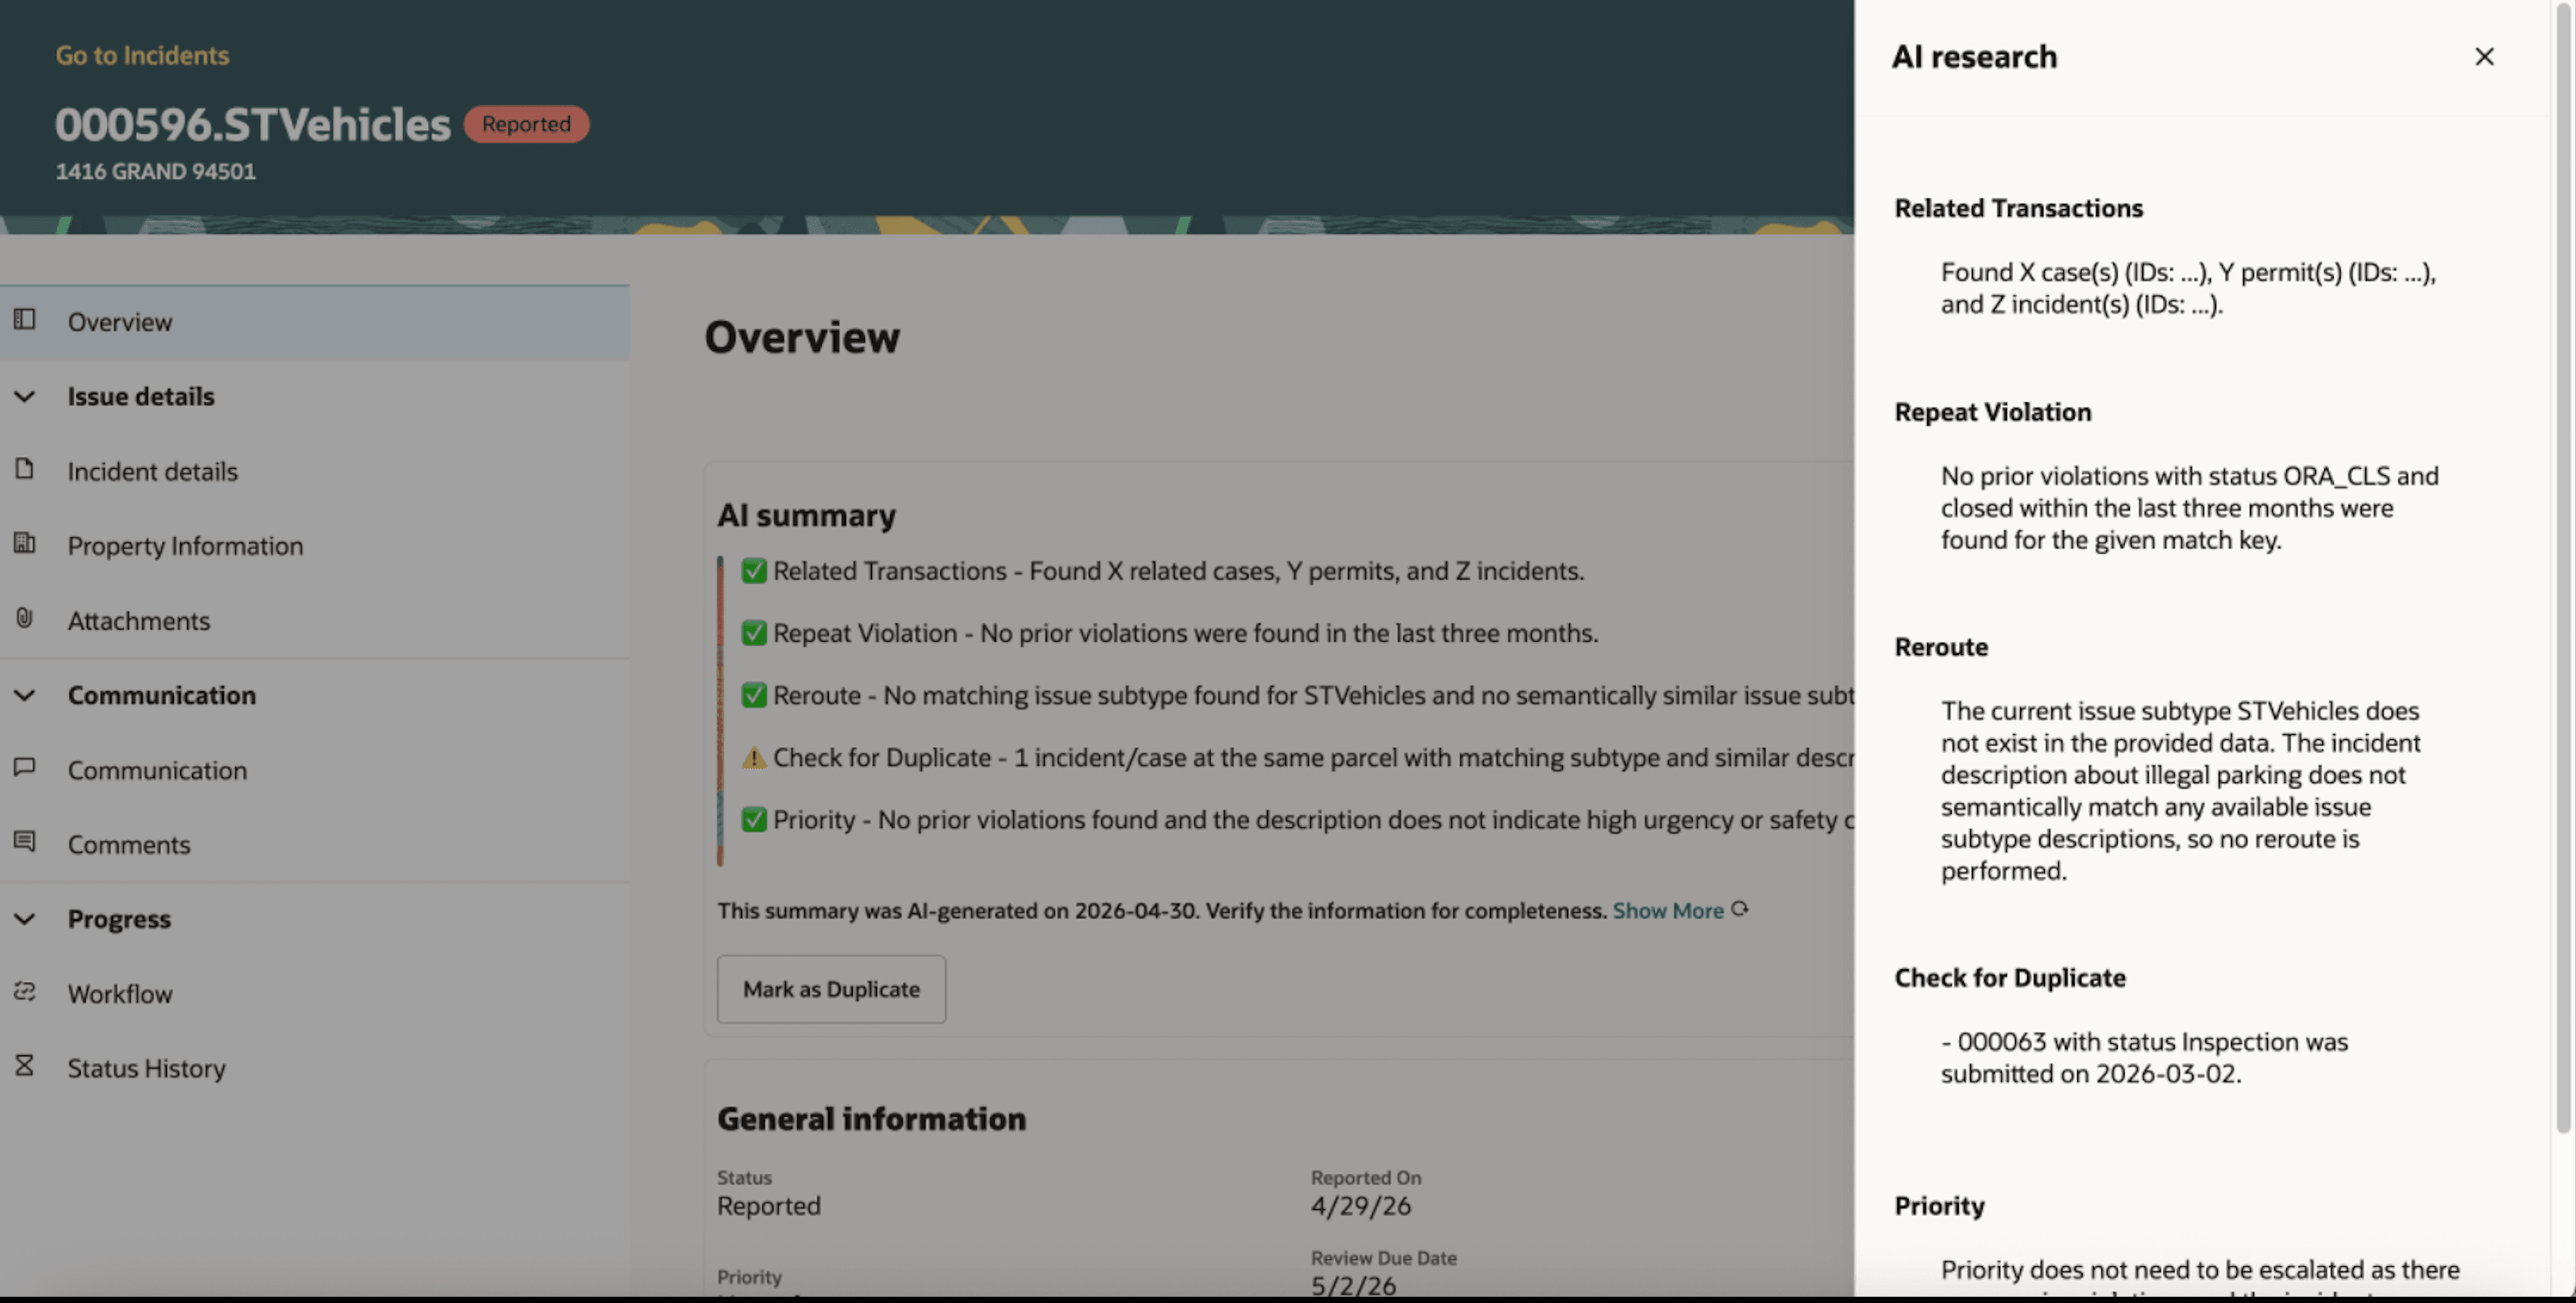Viewport: 2576px width, 1303px height.
Task: Open the Overview navigation item
Action: (x=315, y=322)
